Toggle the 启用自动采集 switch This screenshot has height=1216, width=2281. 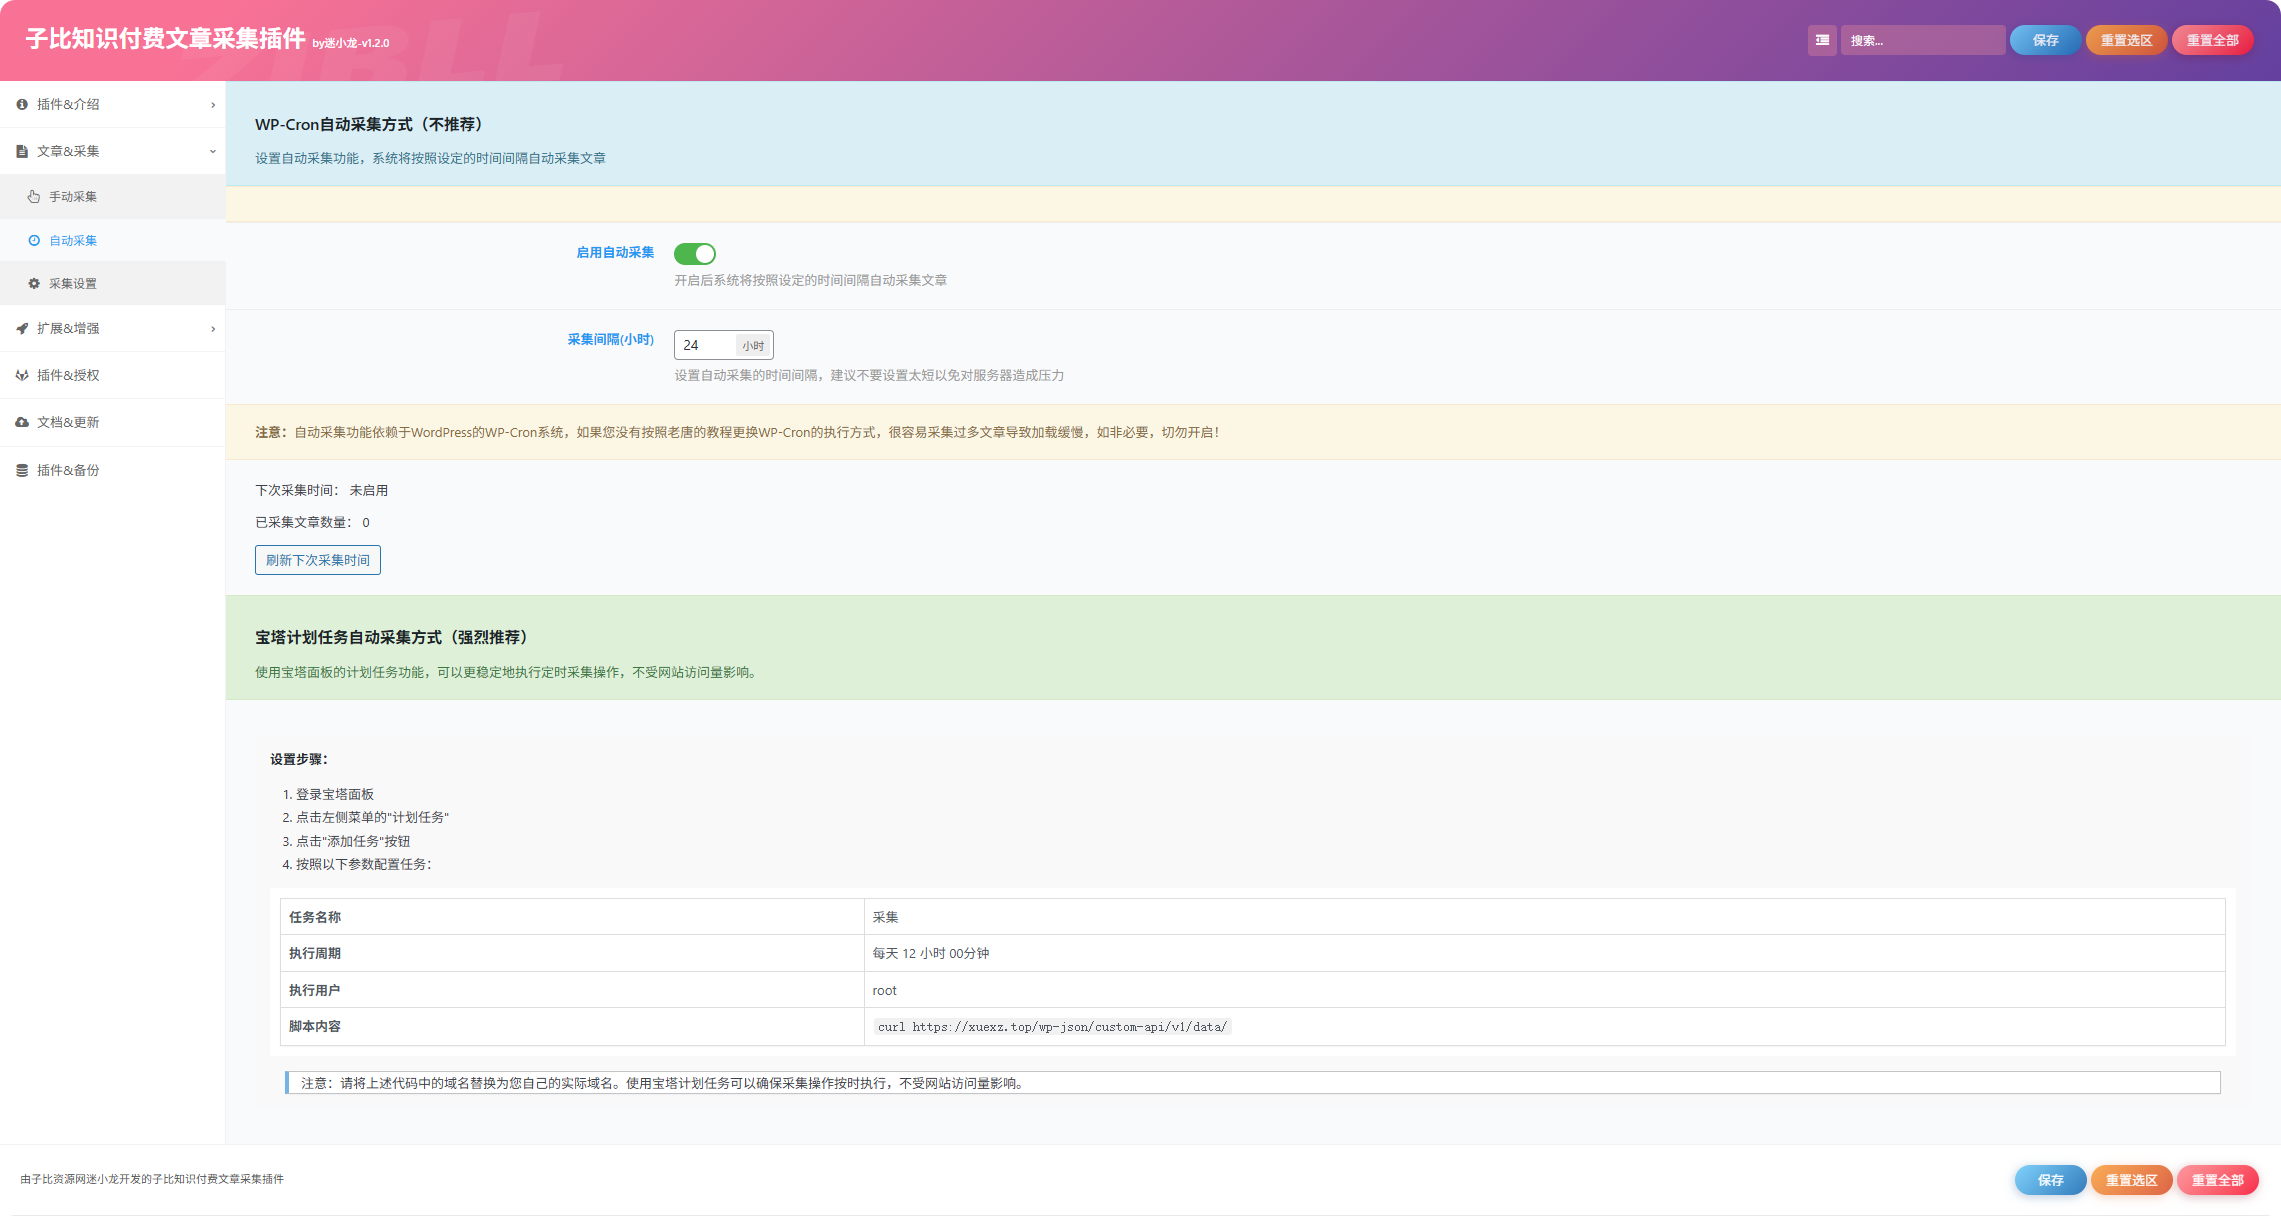click(695, 254)
